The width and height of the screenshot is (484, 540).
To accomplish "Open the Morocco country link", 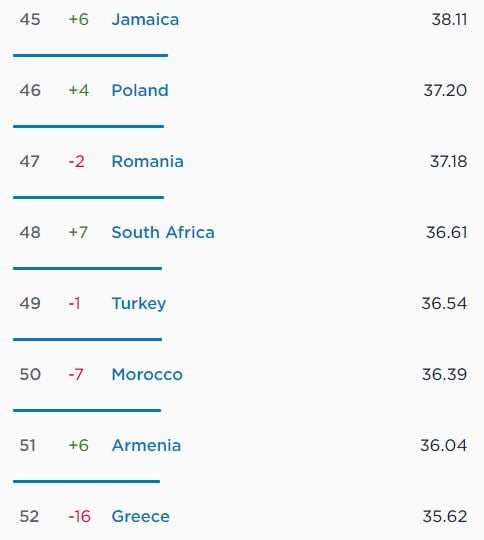I will 147,374.
